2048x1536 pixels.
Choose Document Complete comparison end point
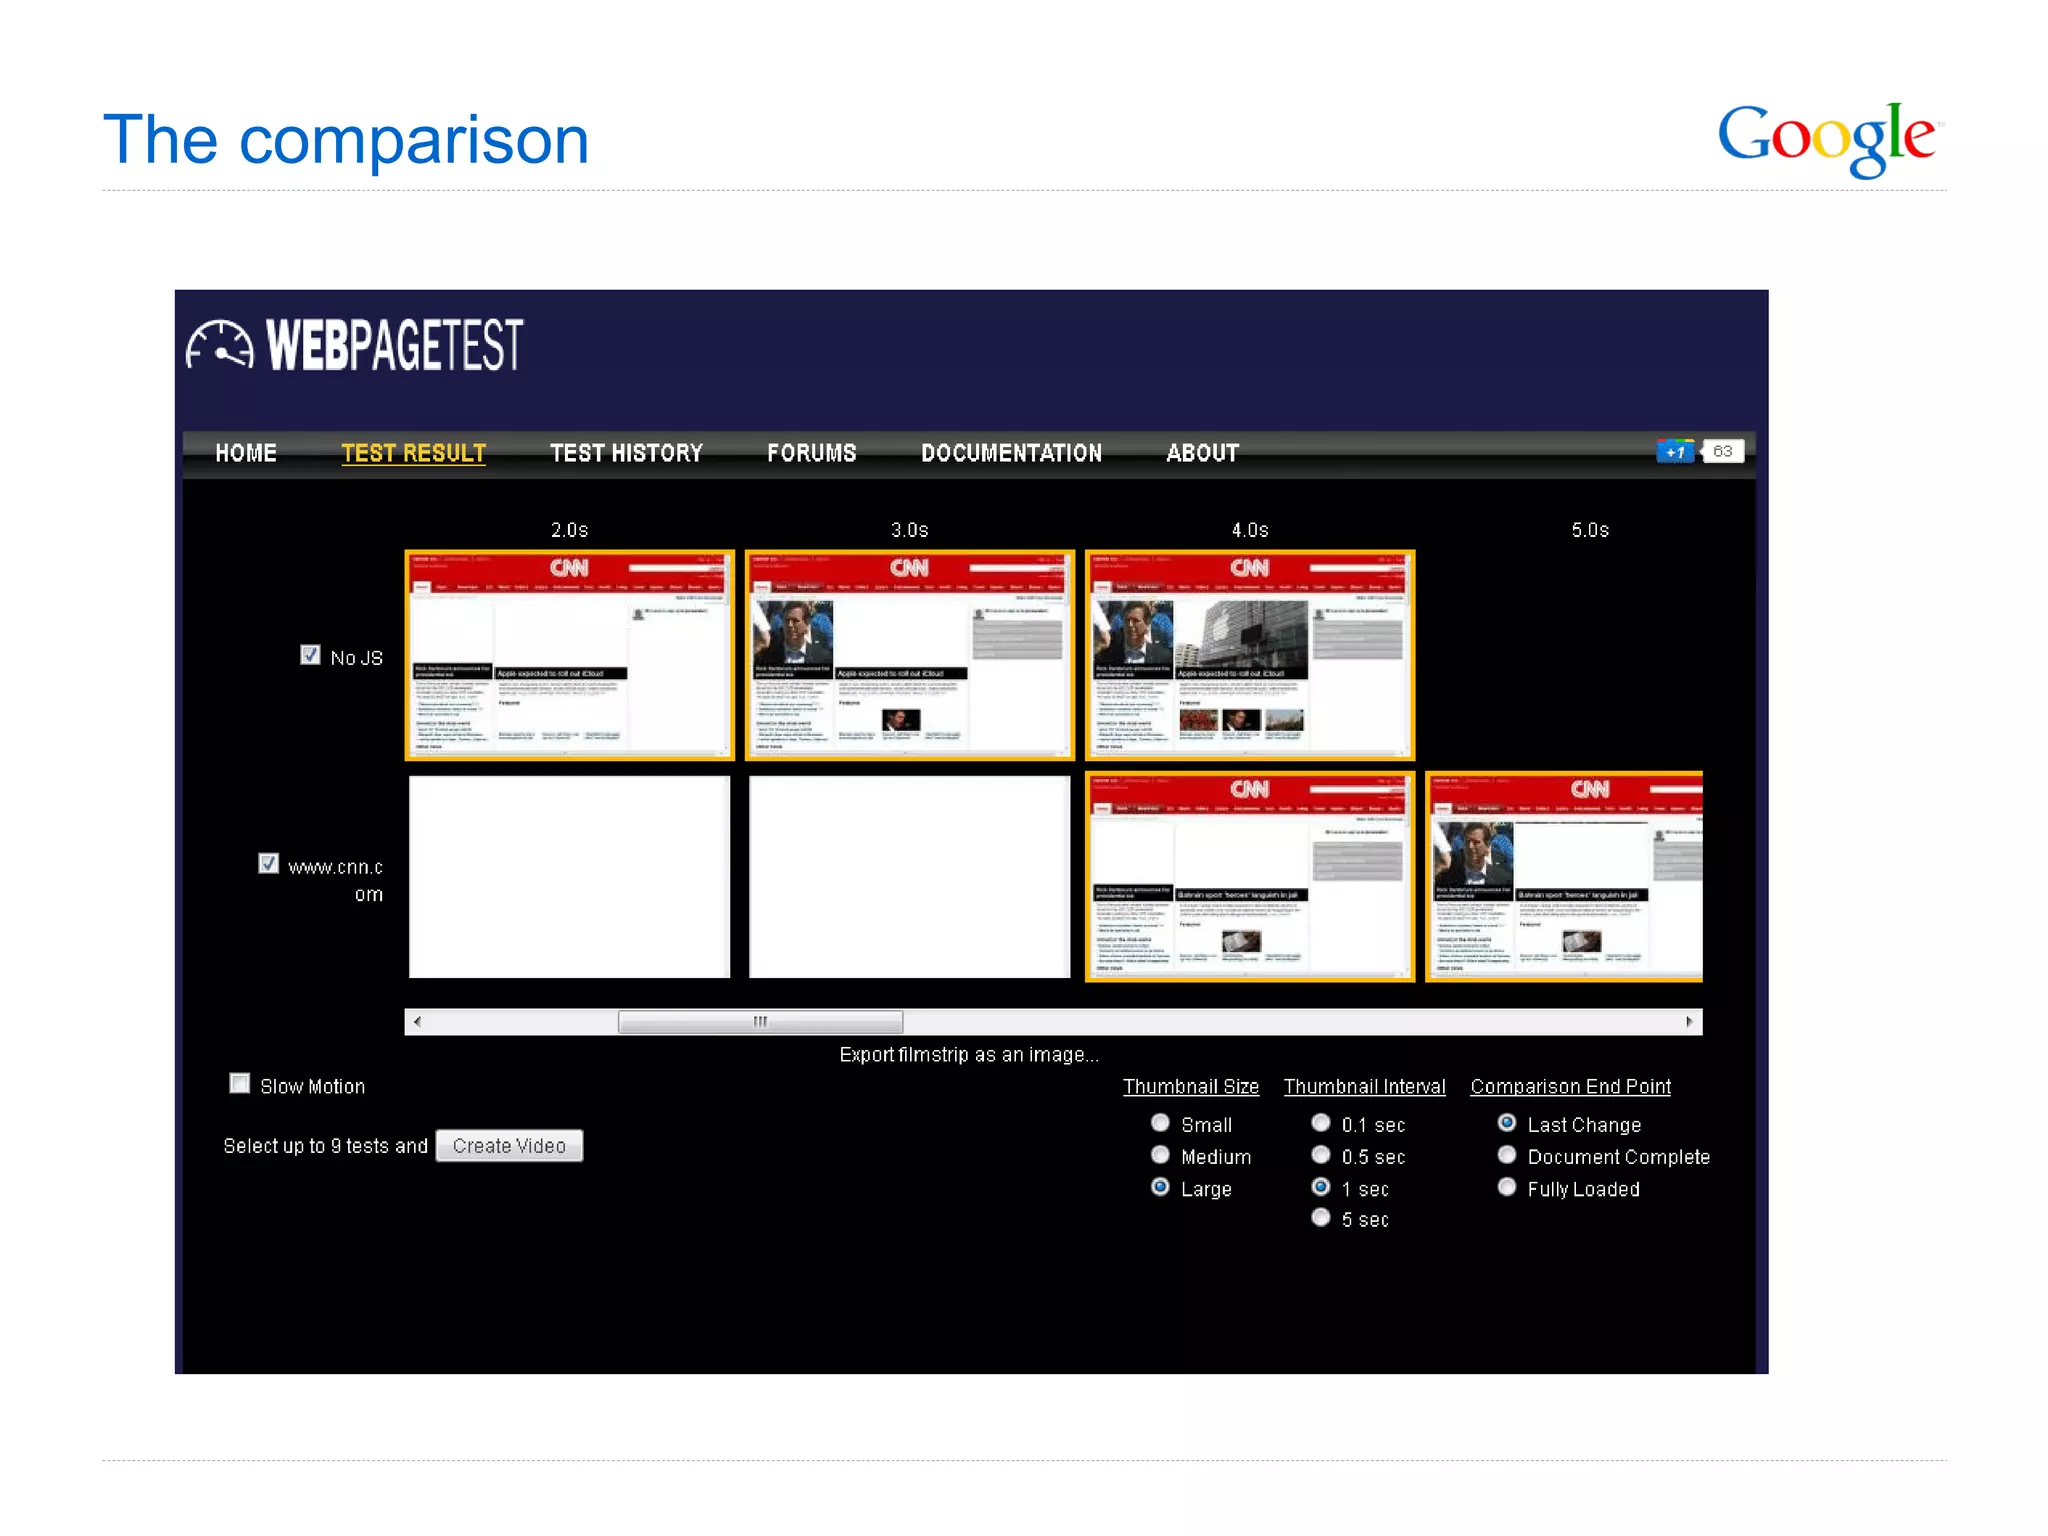[1507, 1154]
